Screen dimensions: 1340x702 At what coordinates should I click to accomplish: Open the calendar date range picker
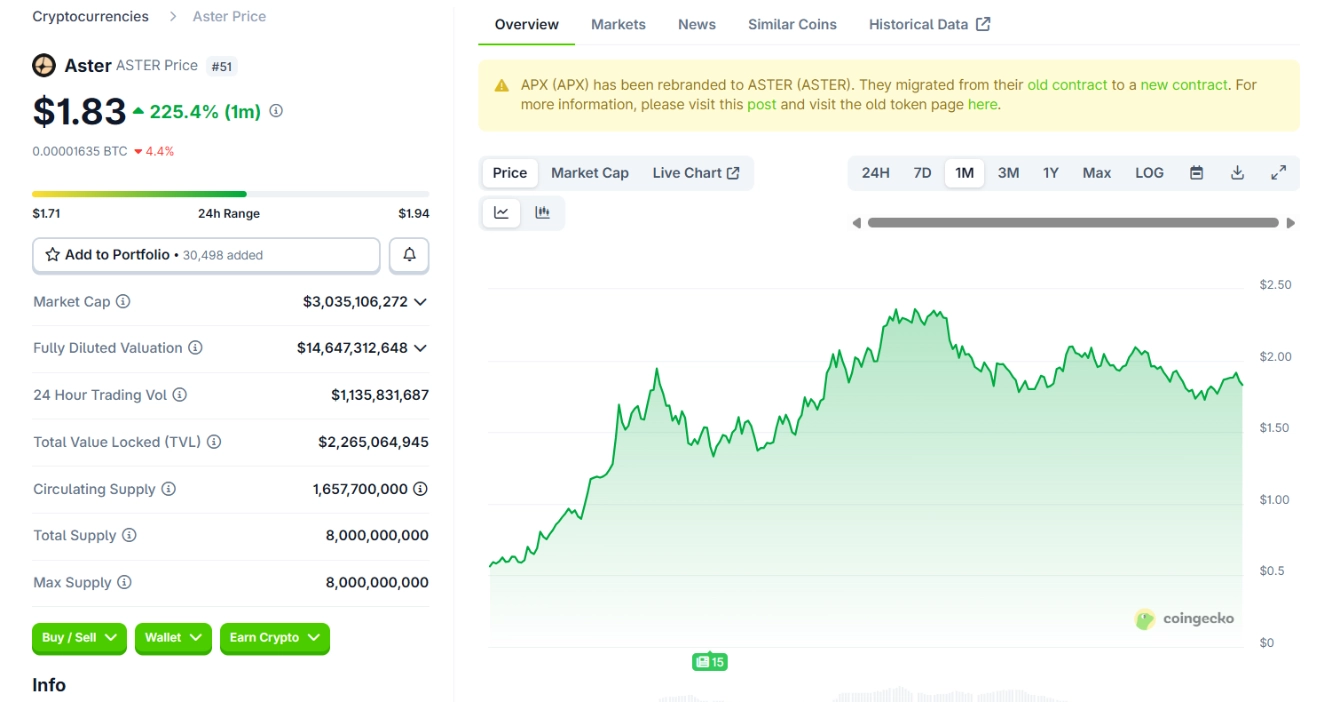click(1196, 173)
